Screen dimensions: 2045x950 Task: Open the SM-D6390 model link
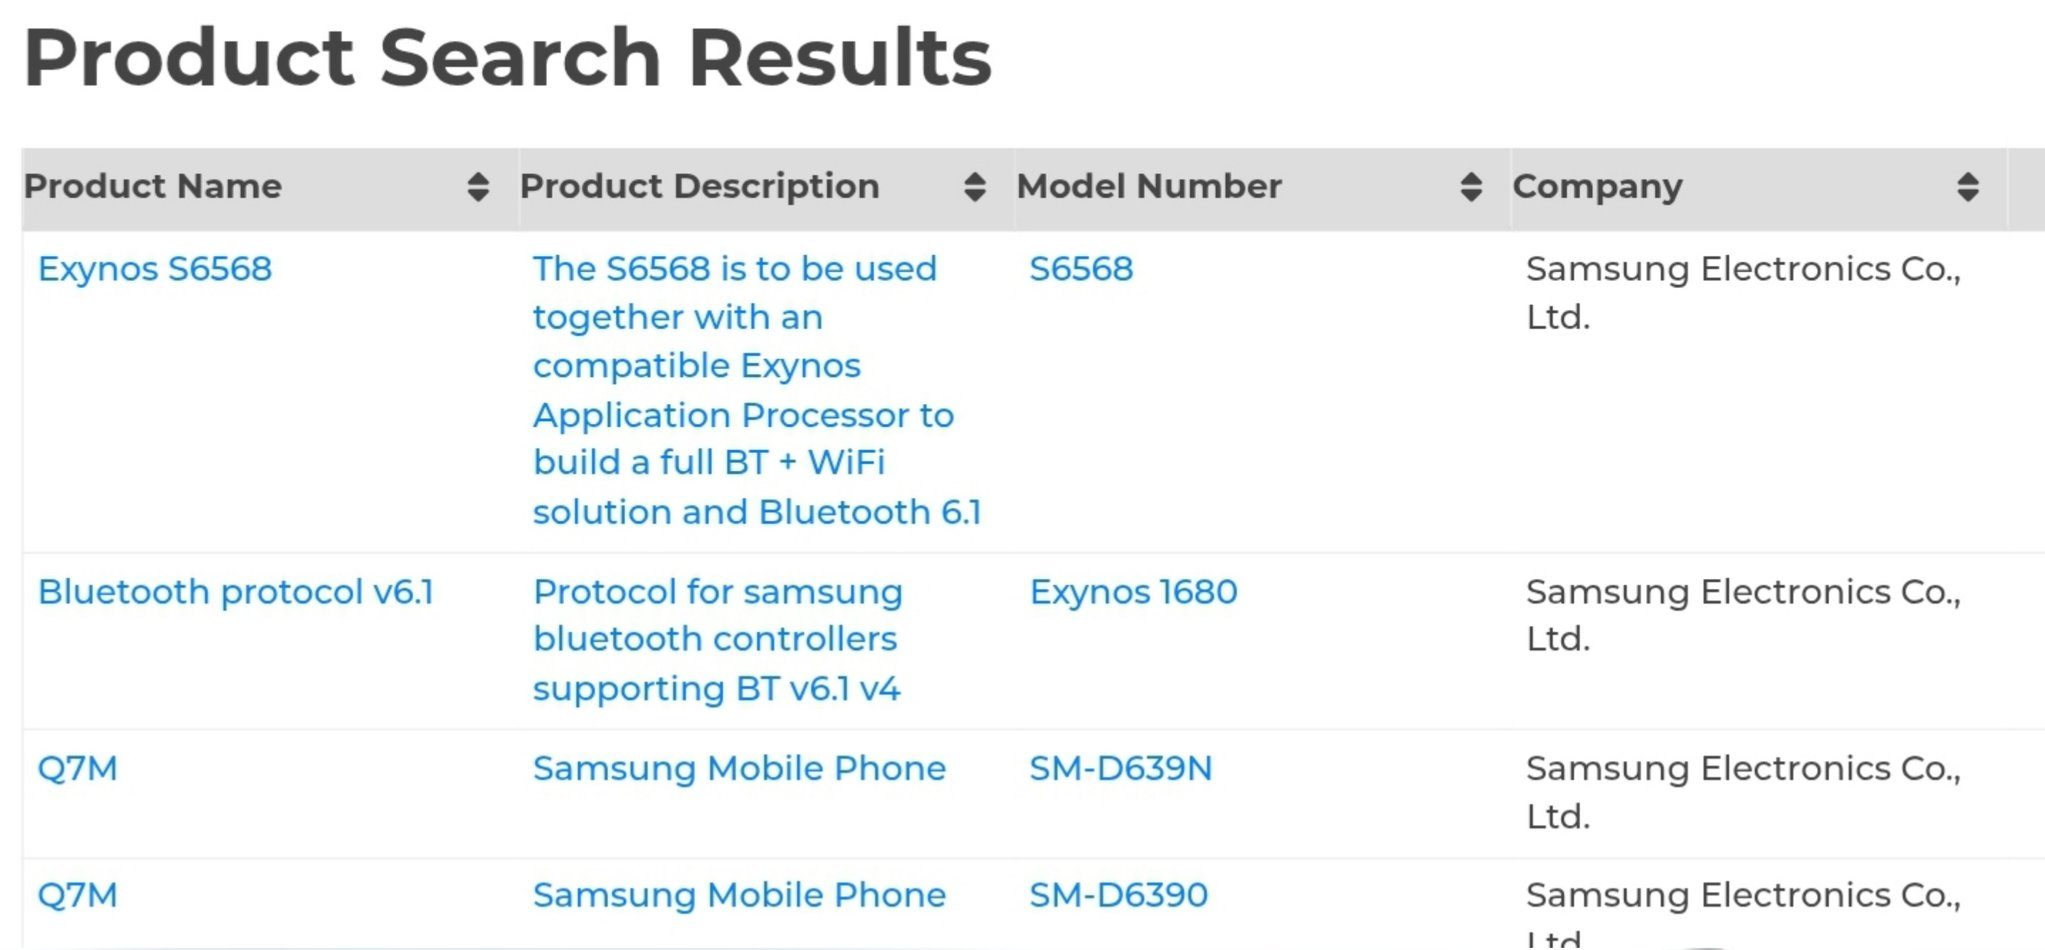[1119, 895]
